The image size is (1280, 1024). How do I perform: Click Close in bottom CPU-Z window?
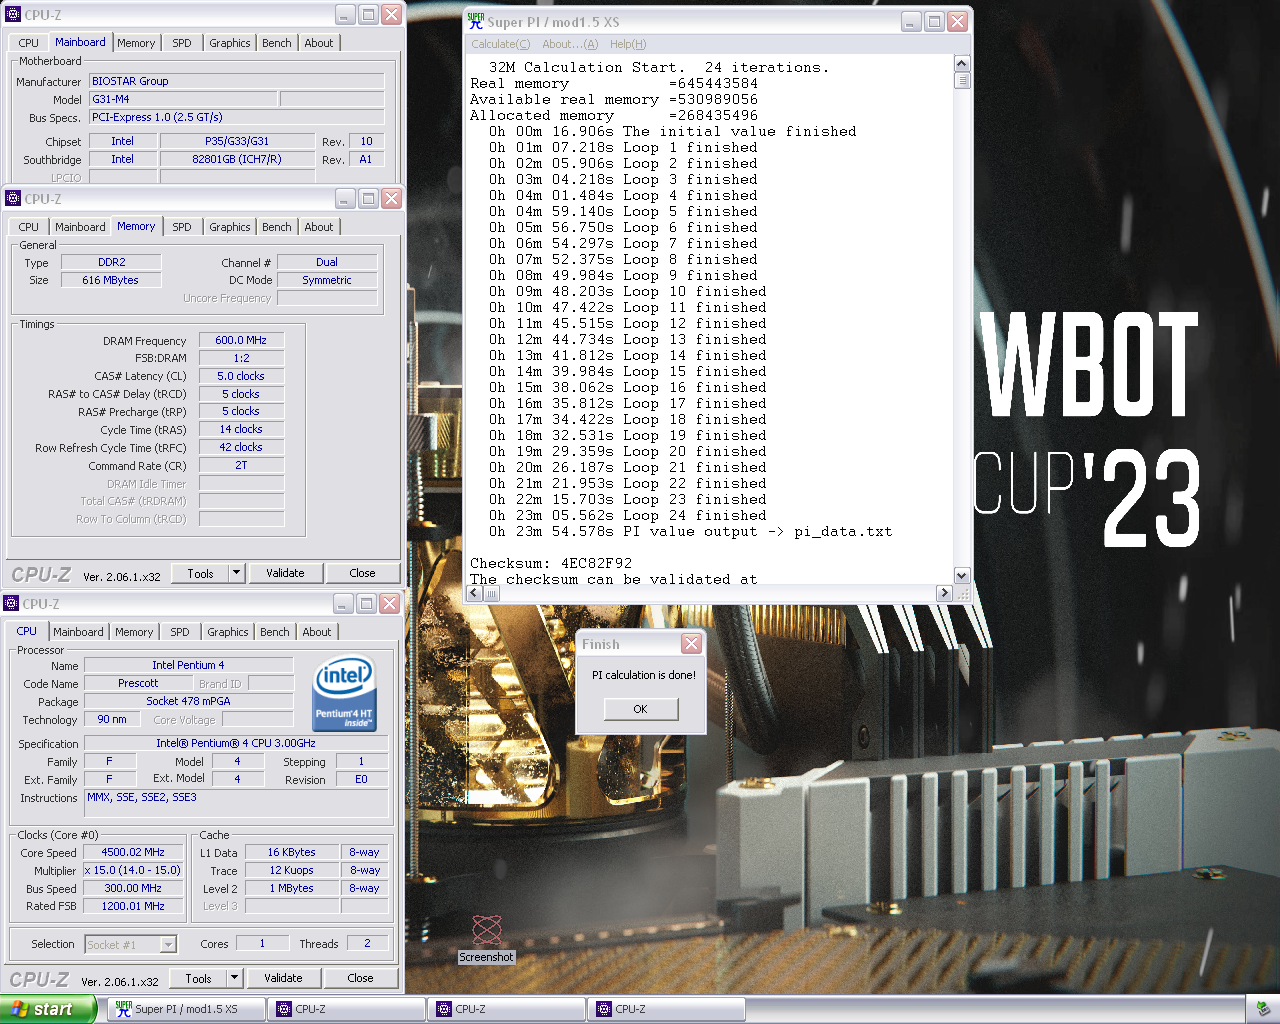(x=360, y=978)
